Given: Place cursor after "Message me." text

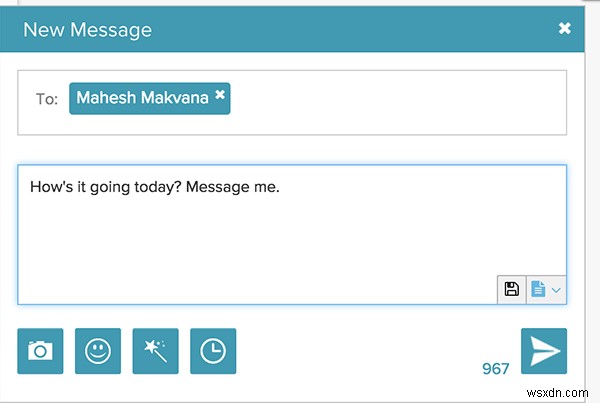Looking at the screenshot, I should [x=280, y=186].
